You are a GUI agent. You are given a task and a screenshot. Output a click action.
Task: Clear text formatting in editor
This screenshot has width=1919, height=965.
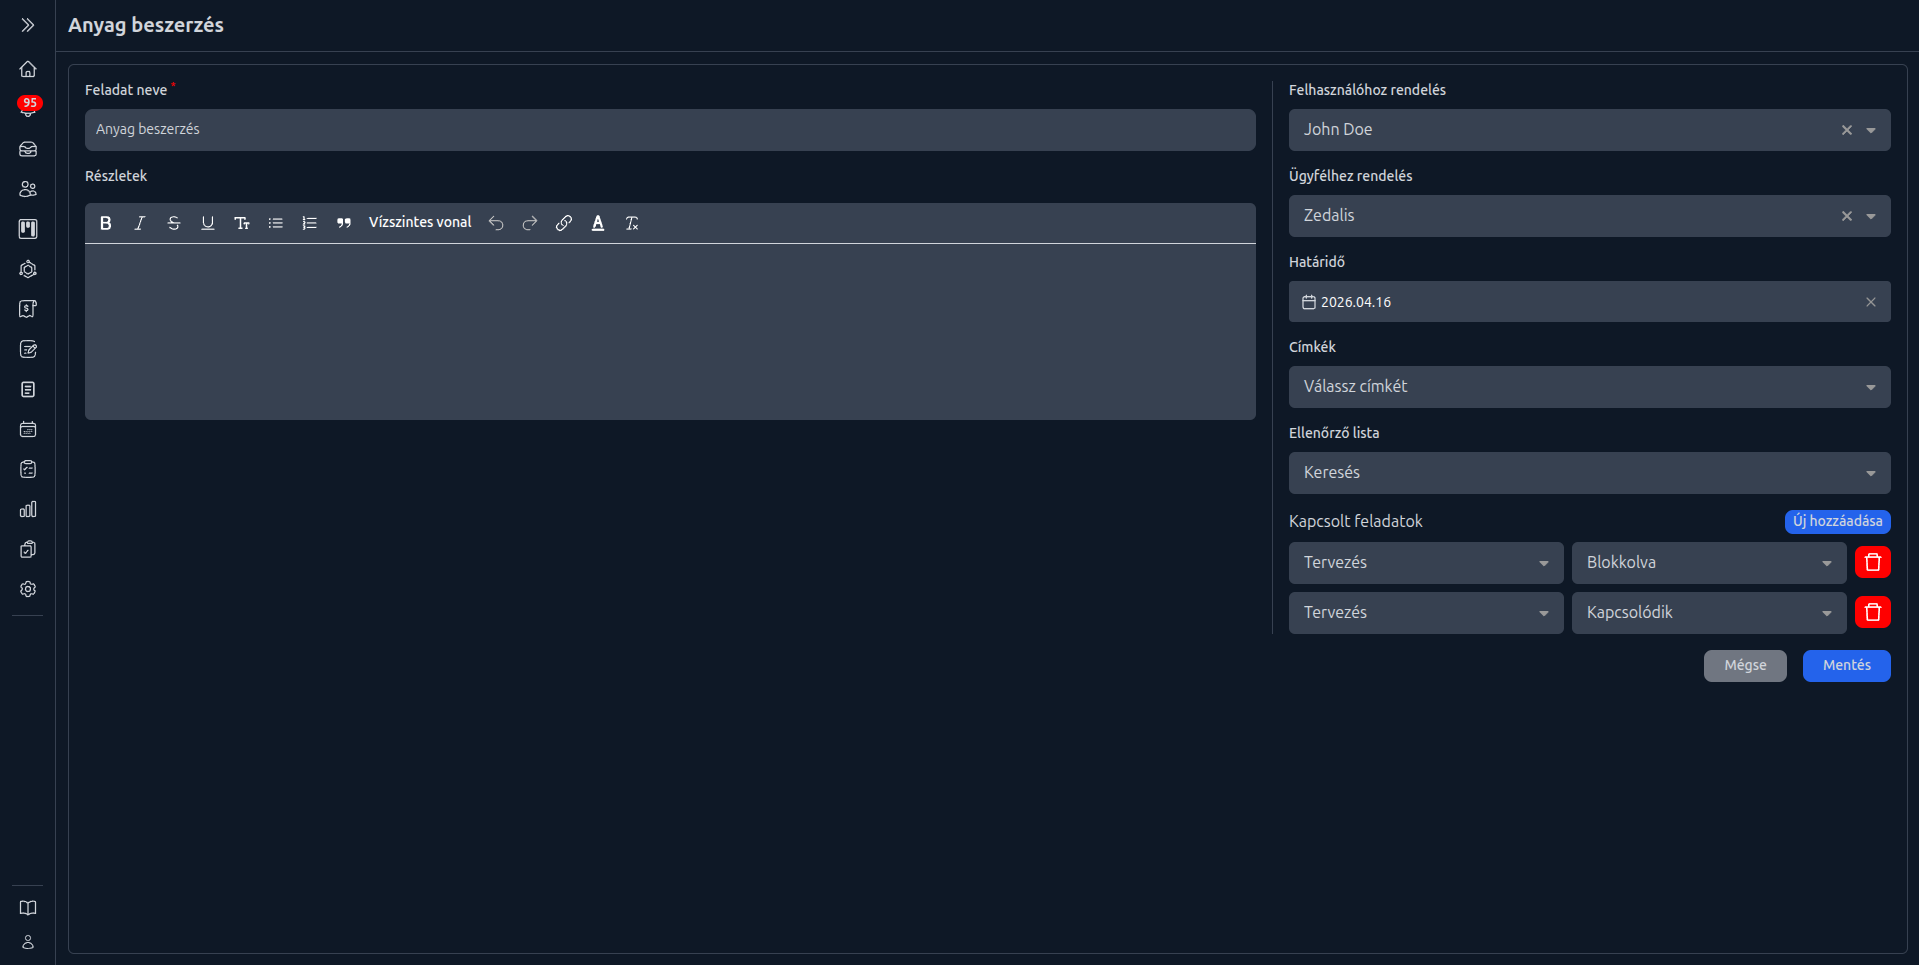(632, 223)
